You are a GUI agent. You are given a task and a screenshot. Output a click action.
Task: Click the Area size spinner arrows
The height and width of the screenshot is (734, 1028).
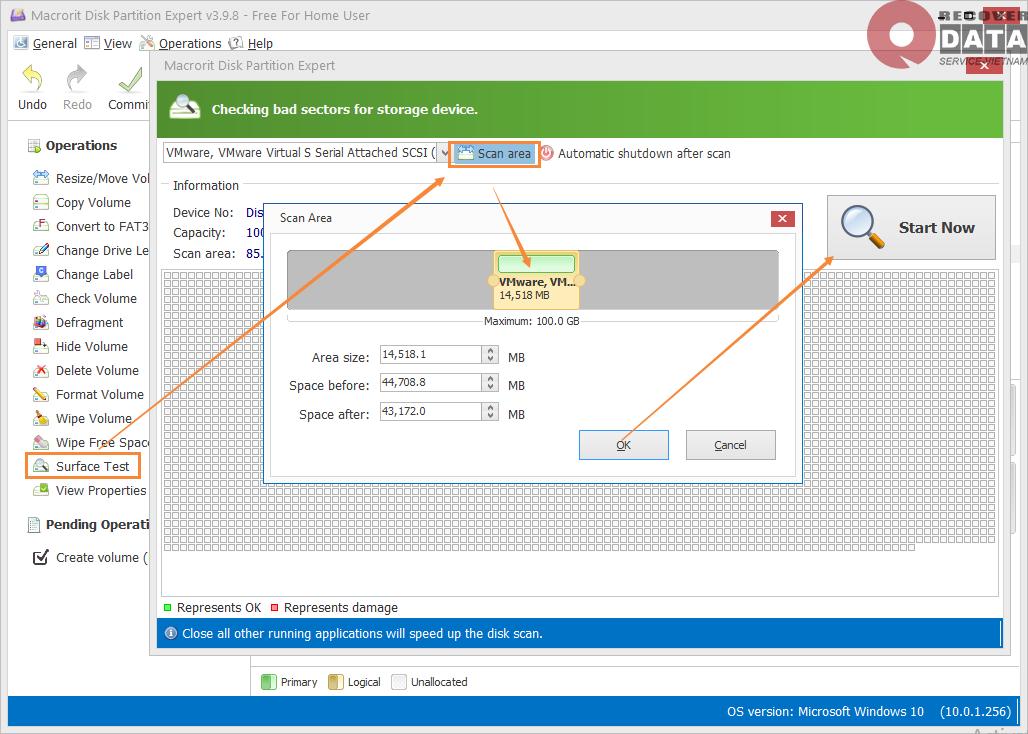click(x=490, y=355)
